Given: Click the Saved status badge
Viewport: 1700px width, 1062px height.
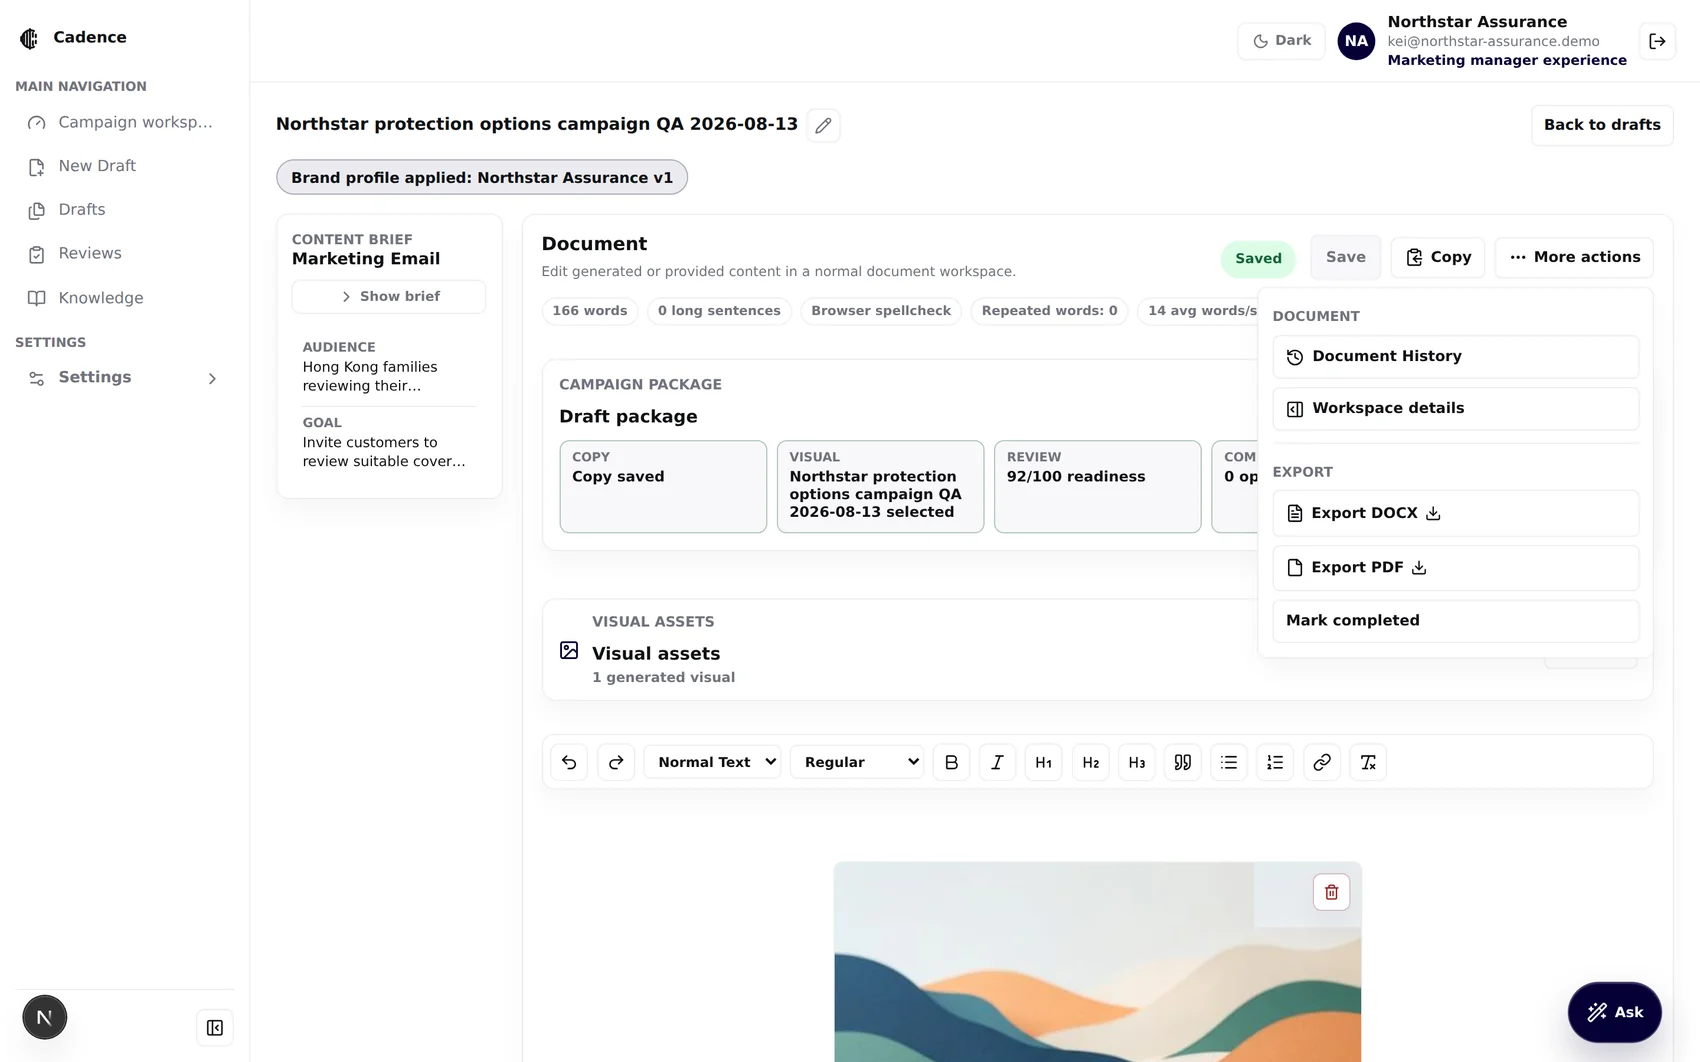Looking at the screenshot, I should point(1258,258).
